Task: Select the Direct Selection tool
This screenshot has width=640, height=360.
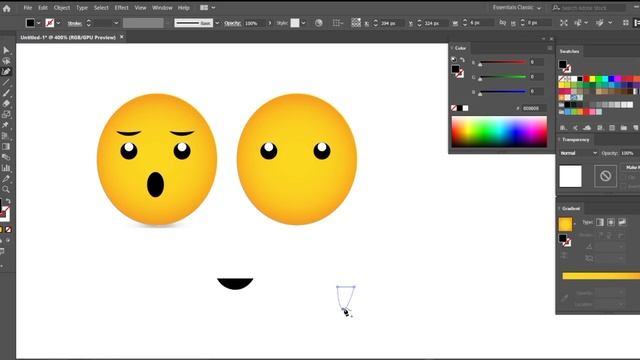Action: (x=6, y=61)
